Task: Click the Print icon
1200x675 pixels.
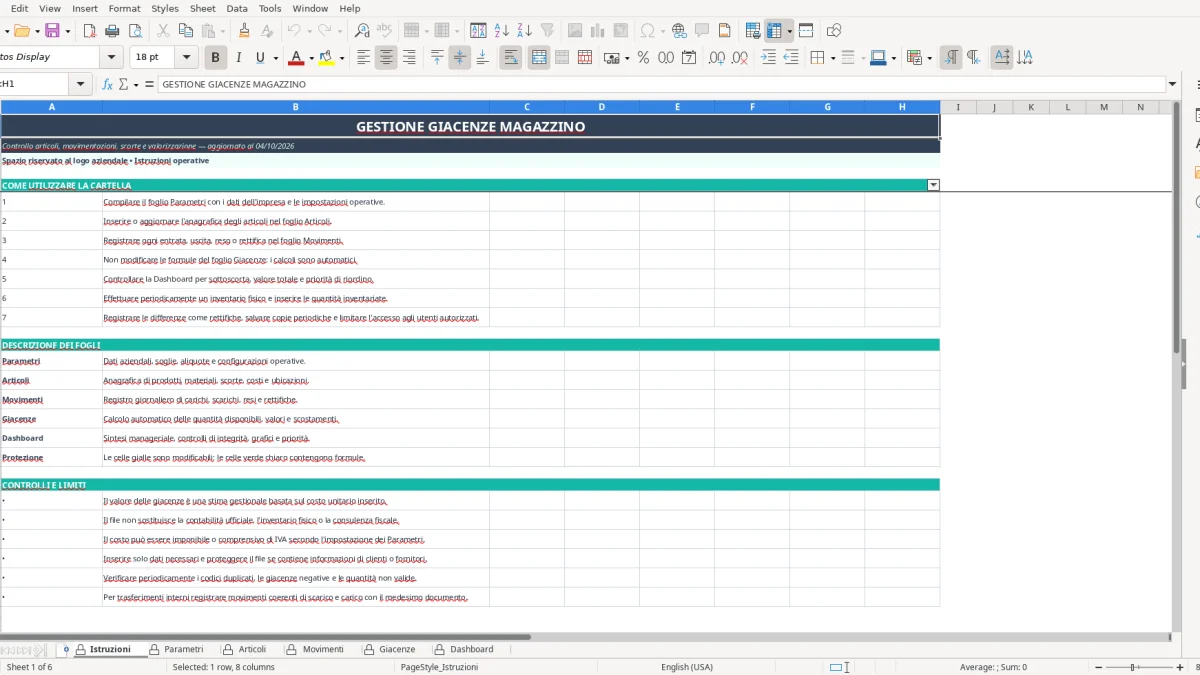Action: [112, 31]
